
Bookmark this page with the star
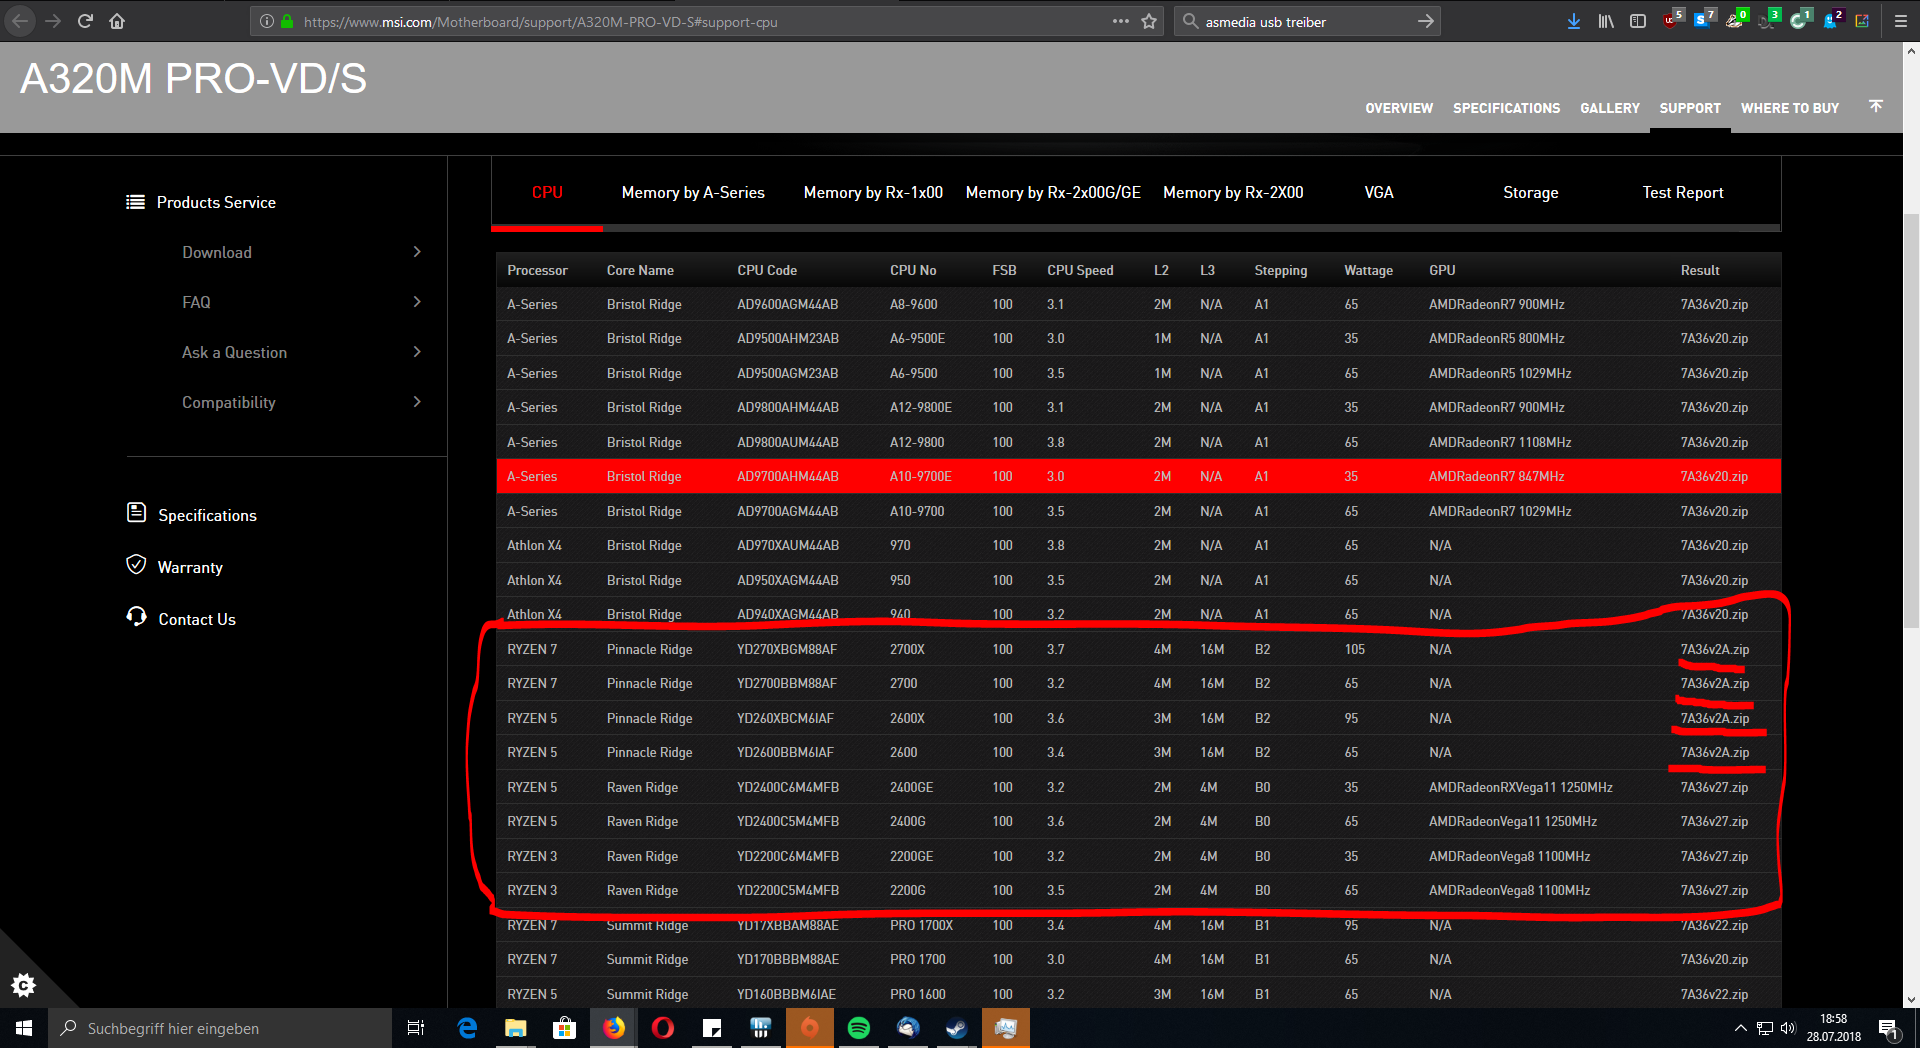click(1149, 21)
